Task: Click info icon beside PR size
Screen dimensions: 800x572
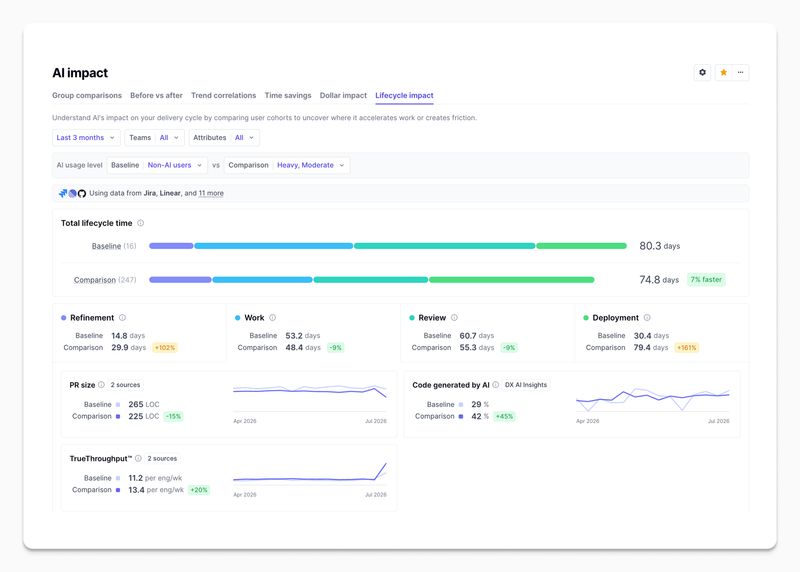Action: tap(101, 385)
